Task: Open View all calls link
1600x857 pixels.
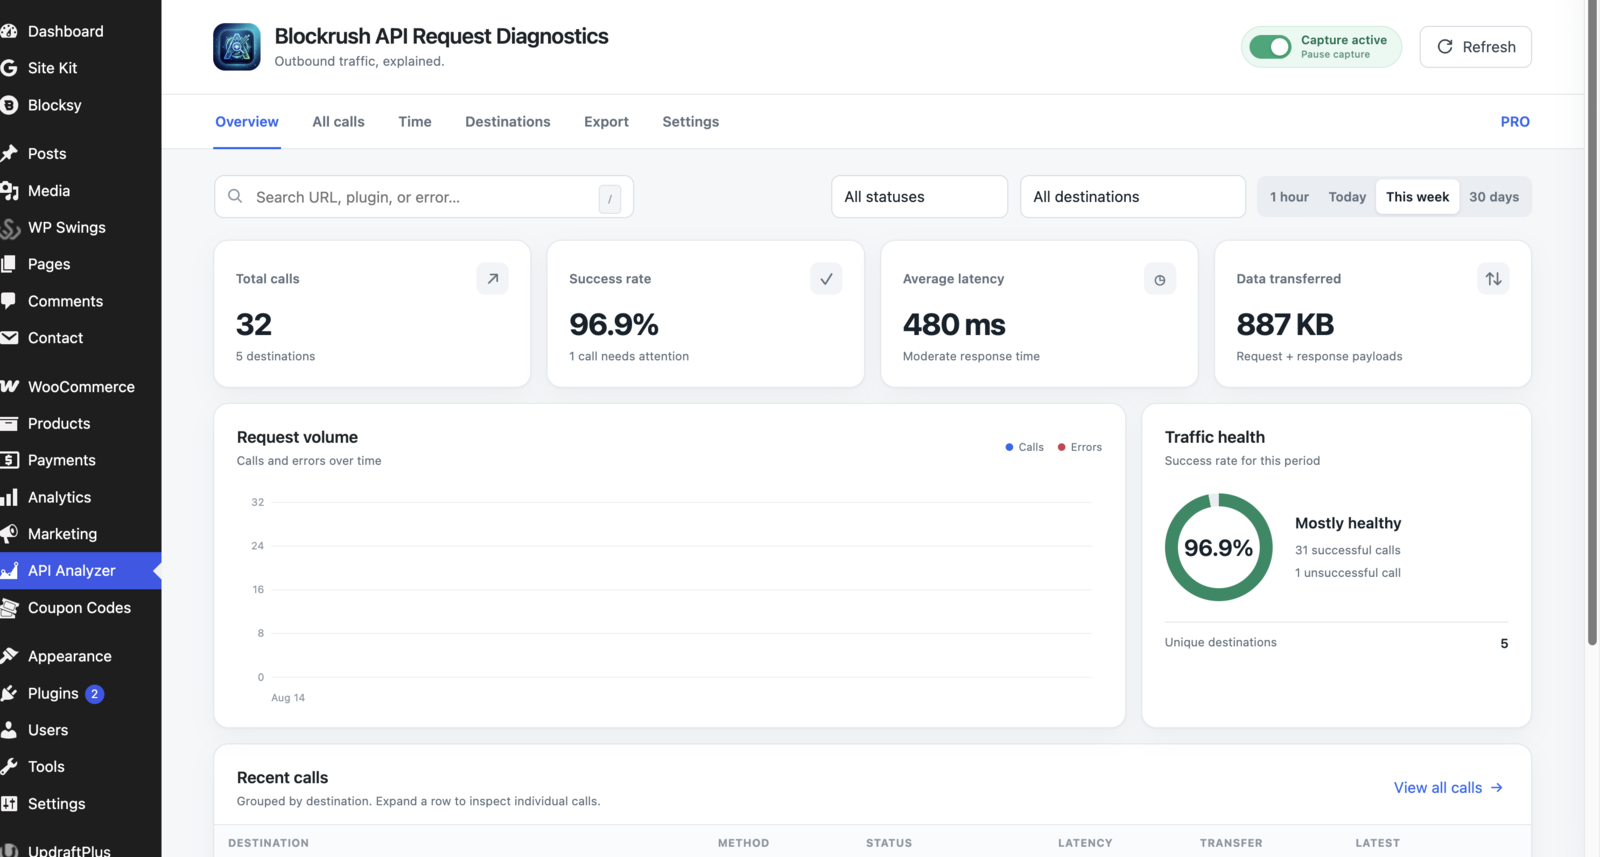Action: (x=1448, y=788)
